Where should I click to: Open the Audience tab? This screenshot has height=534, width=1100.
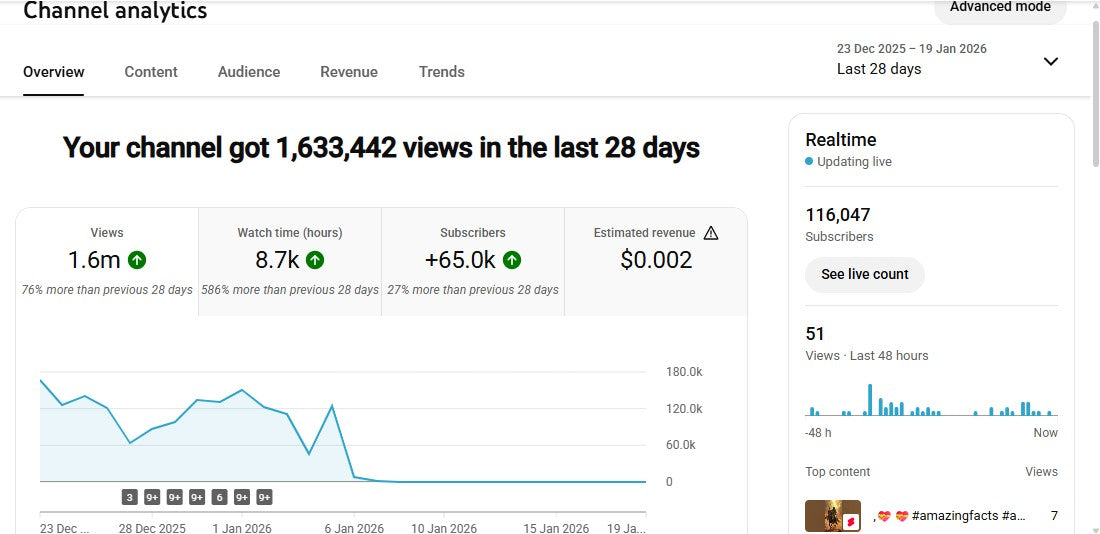(x=249, y=72)
